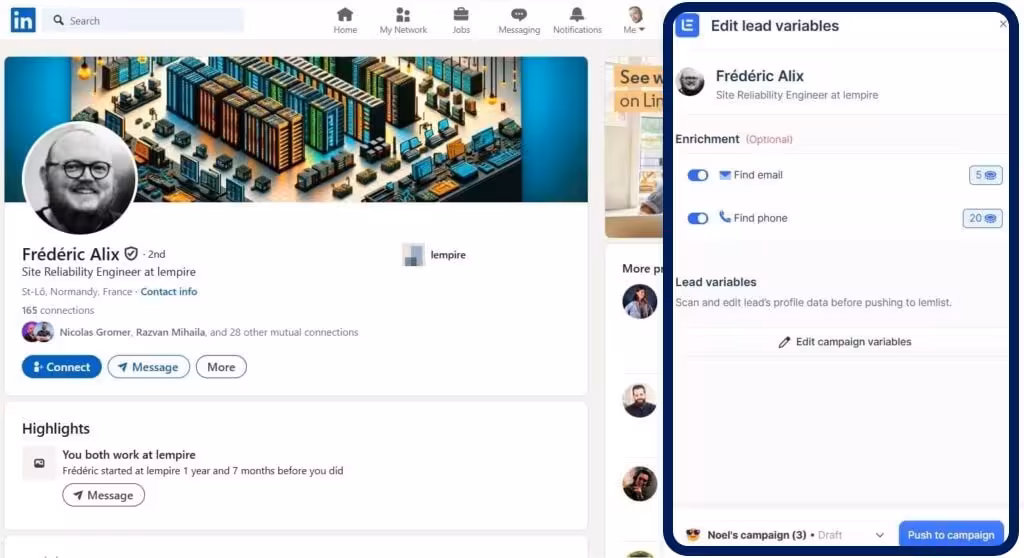Open the Home nav icon
The image size is (1024, 558).
(345, 15)
